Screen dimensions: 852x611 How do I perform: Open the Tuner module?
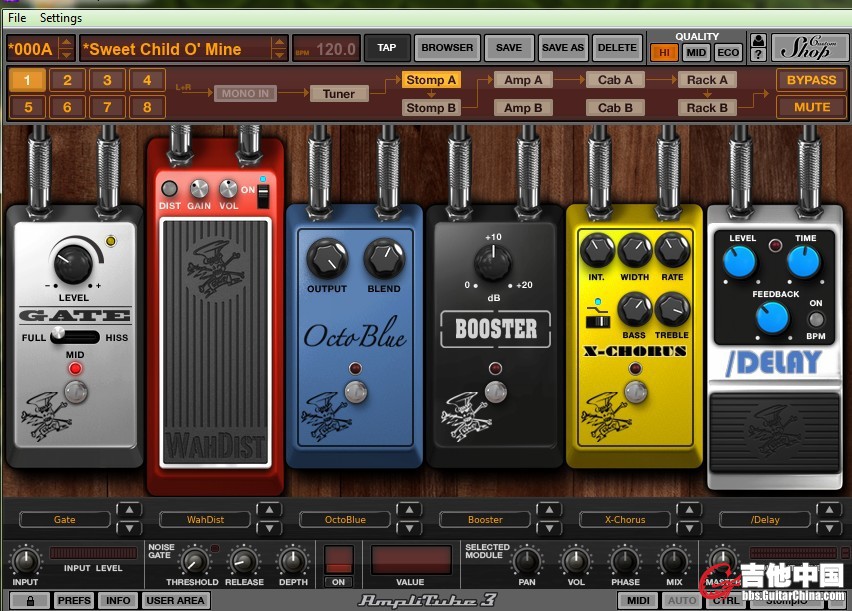click(x=339, y=93)
